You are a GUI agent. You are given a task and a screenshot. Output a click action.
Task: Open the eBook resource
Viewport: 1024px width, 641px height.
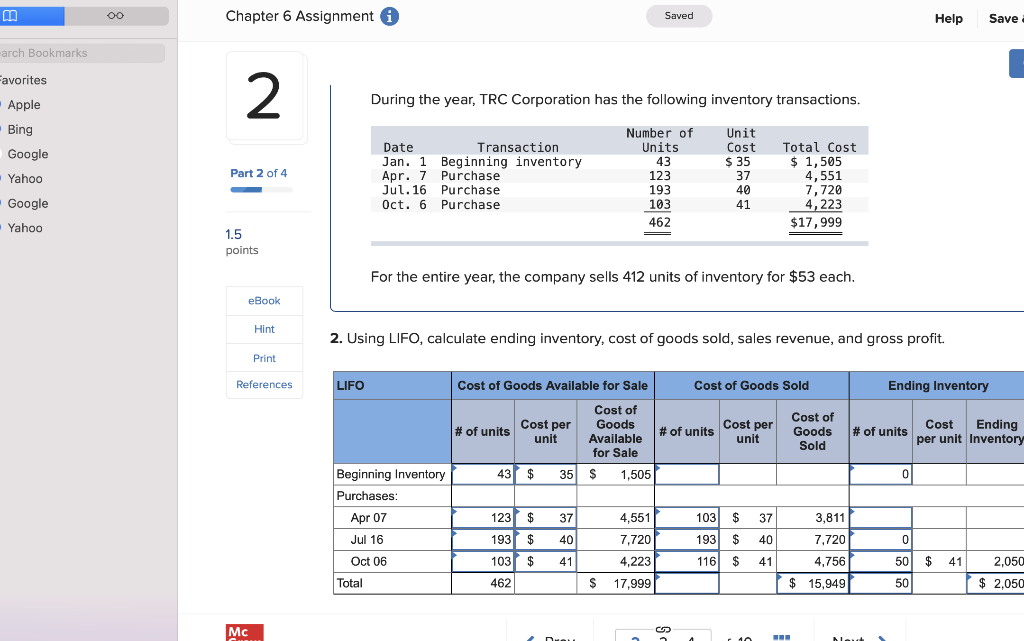click(x=263, y=300)
